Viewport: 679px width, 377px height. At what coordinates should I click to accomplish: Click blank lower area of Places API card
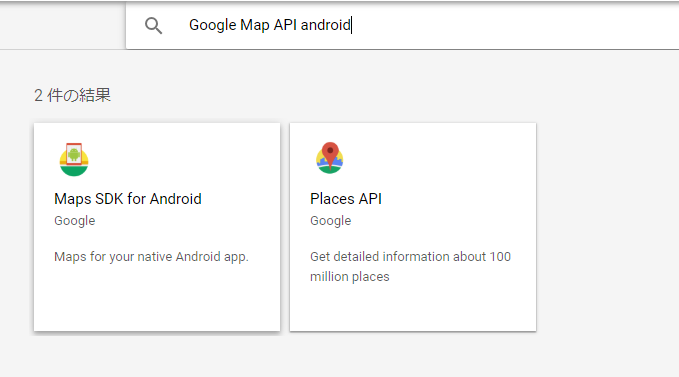click(x=413, y=309)
